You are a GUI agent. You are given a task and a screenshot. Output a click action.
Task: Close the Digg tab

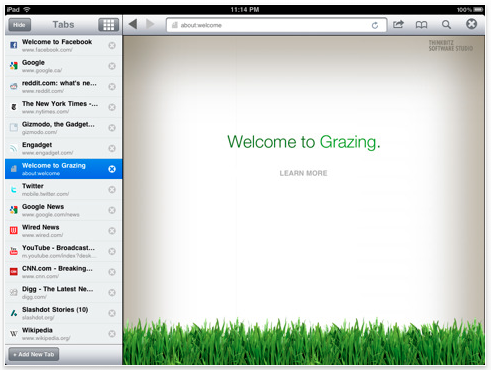click(112, 292)
